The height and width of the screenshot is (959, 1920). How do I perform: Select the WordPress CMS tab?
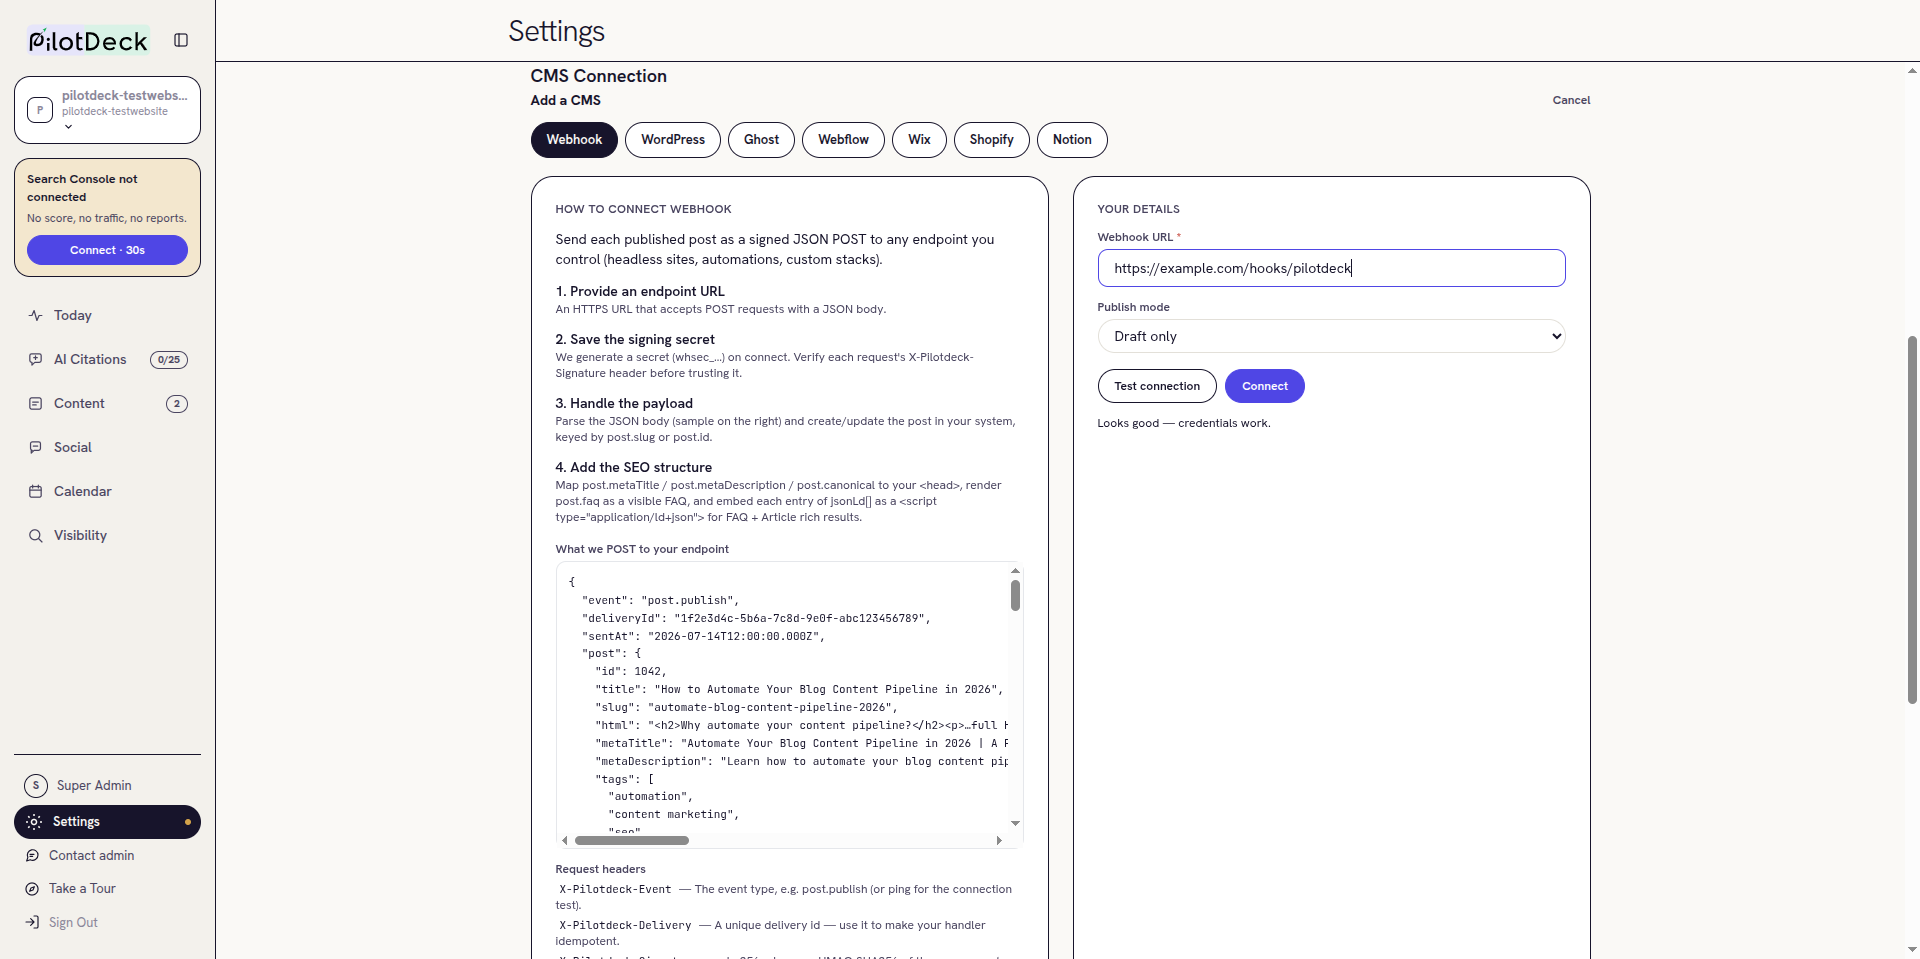click(x=673, y=140)
